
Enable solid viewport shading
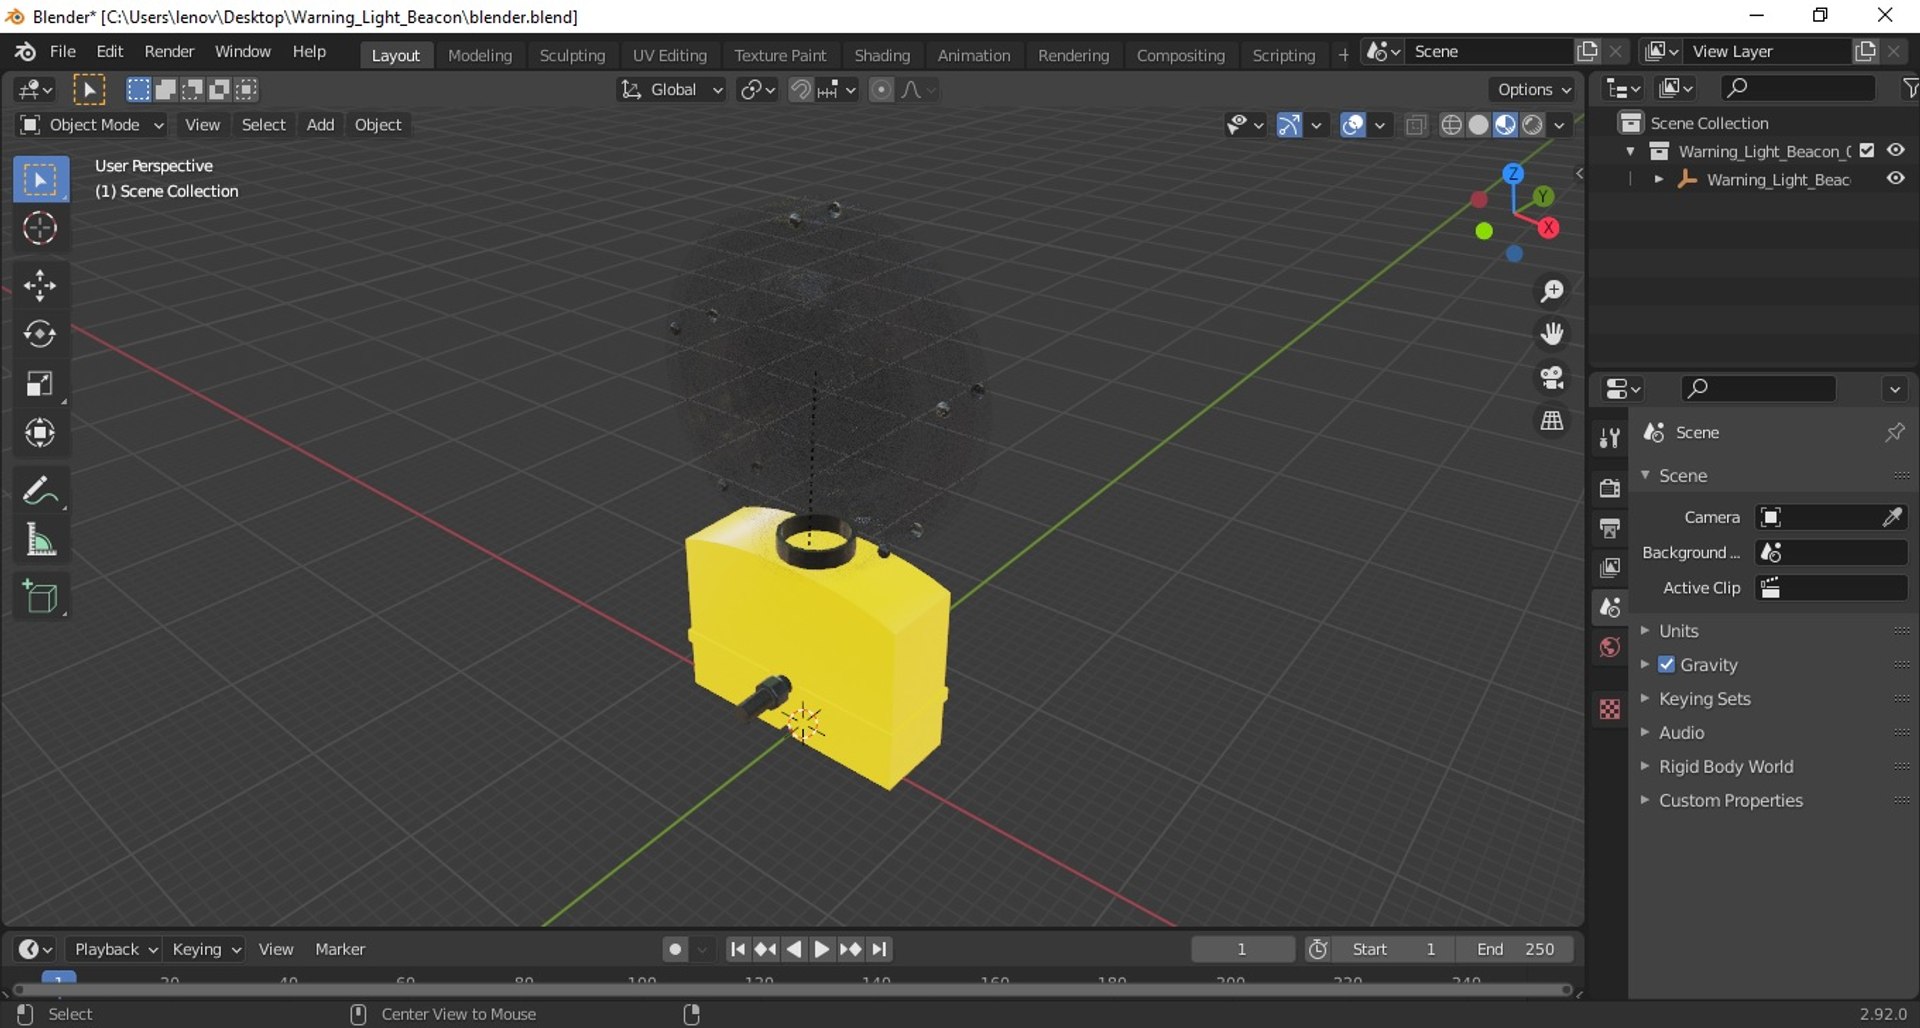pyautogui.click(x=1478, y=125)
